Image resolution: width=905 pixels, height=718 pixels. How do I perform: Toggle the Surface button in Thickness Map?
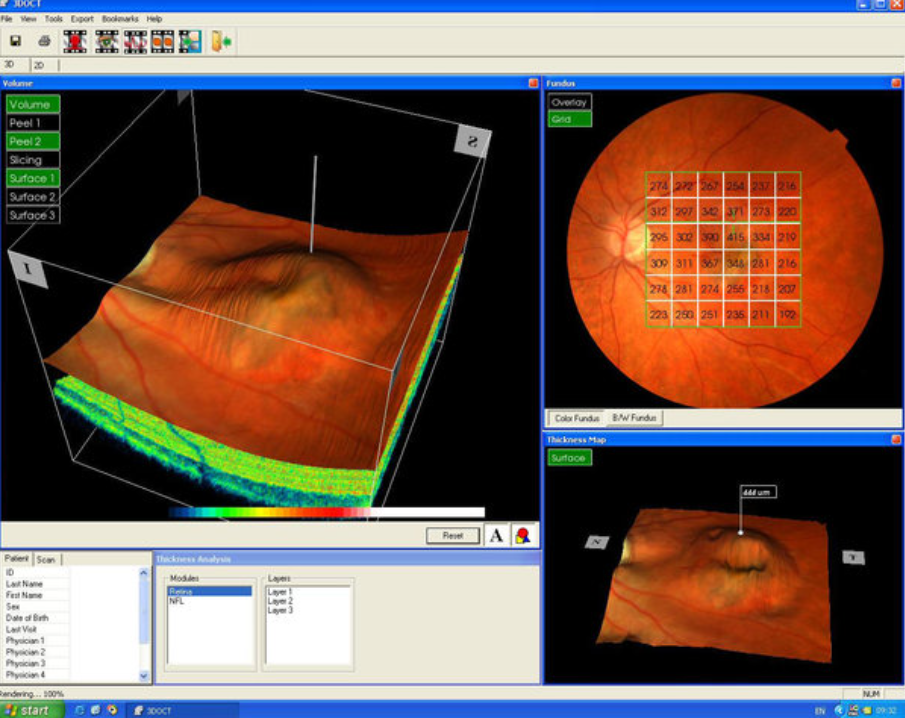[570, 458]
